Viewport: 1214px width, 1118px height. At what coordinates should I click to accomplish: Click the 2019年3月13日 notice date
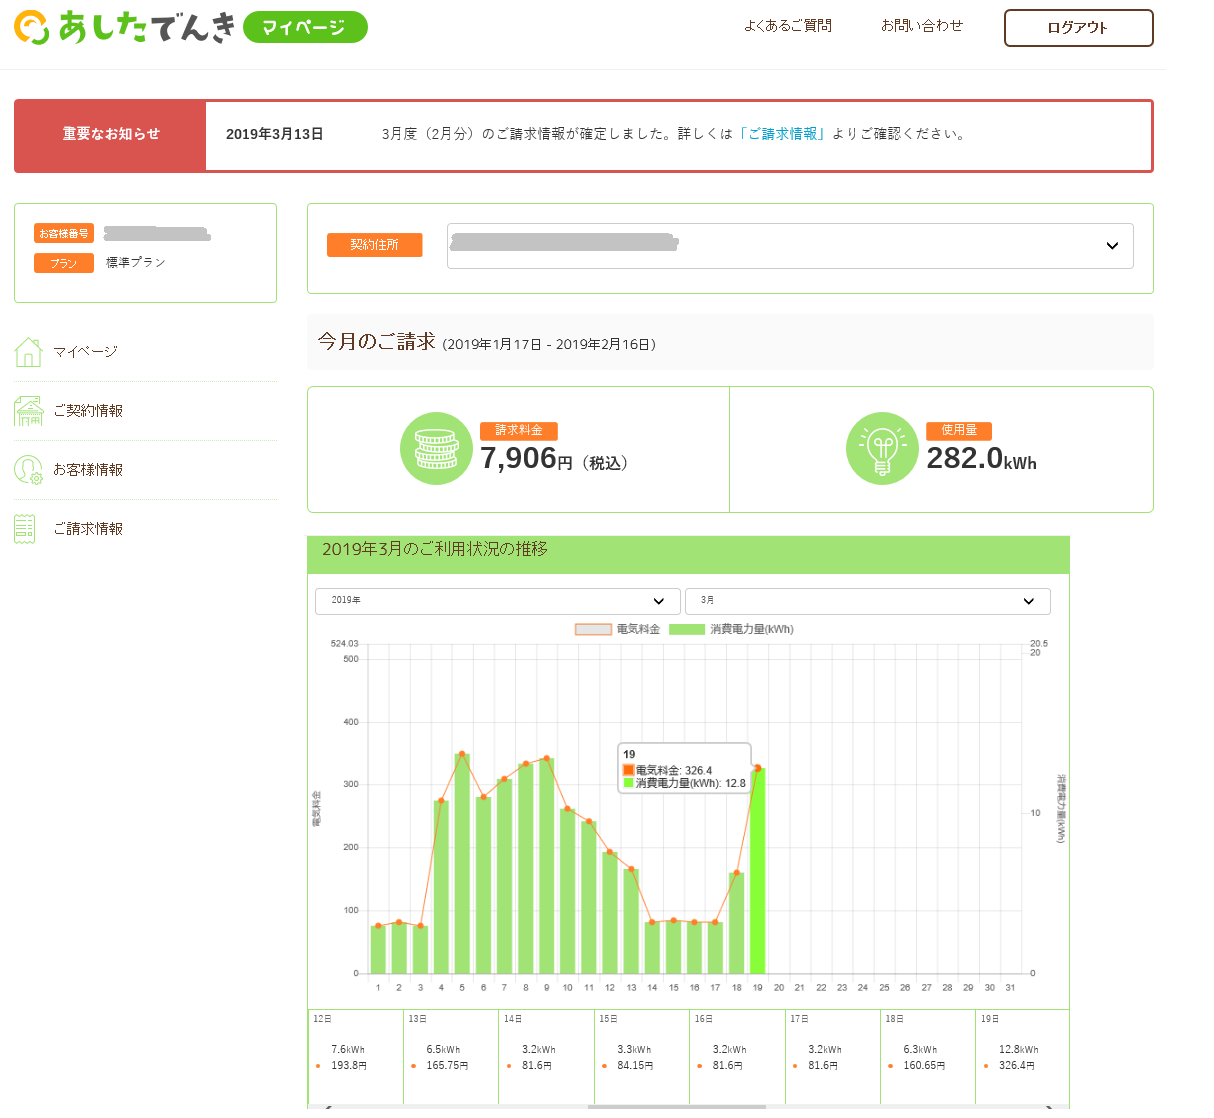[275, 134]
